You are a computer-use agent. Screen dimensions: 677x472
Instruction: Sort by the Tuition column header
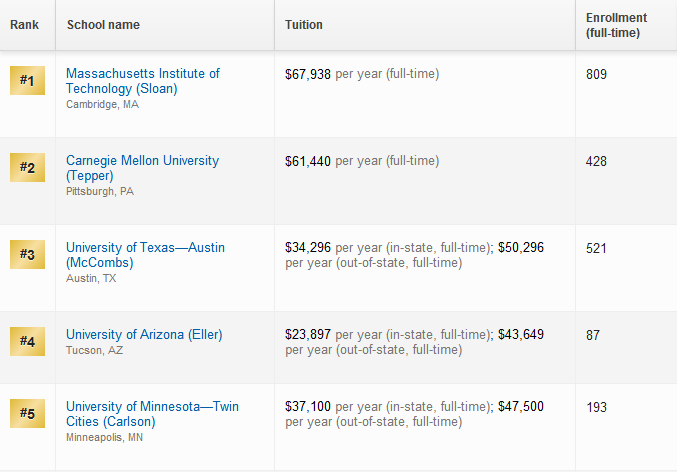tap(304, 25)
